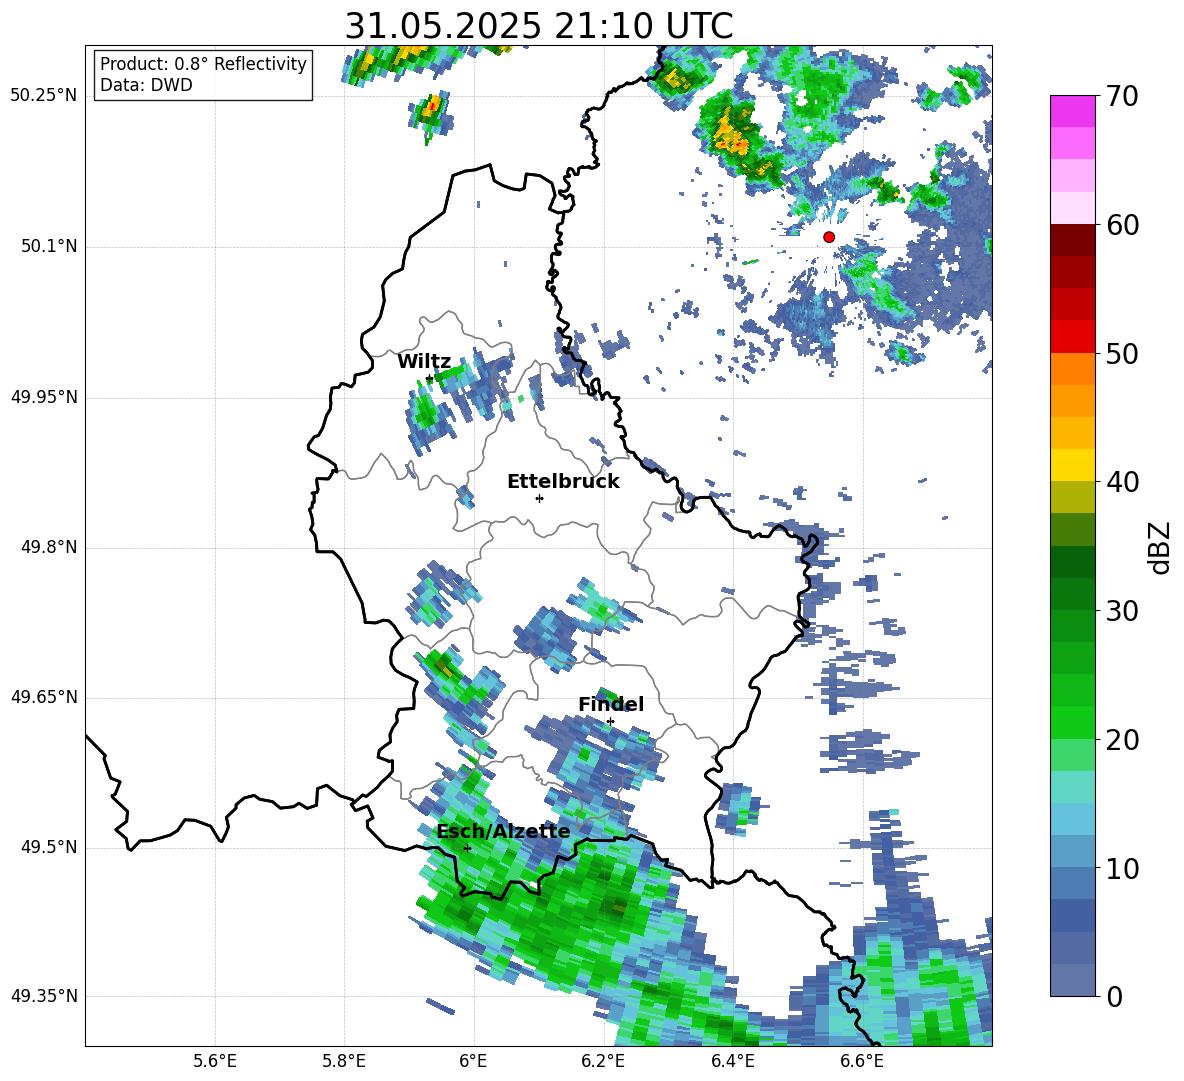The image size is (1184, 1081).
Task: Click the Esch/Alzette location cross marker
Action: click(x=467, y=848)
